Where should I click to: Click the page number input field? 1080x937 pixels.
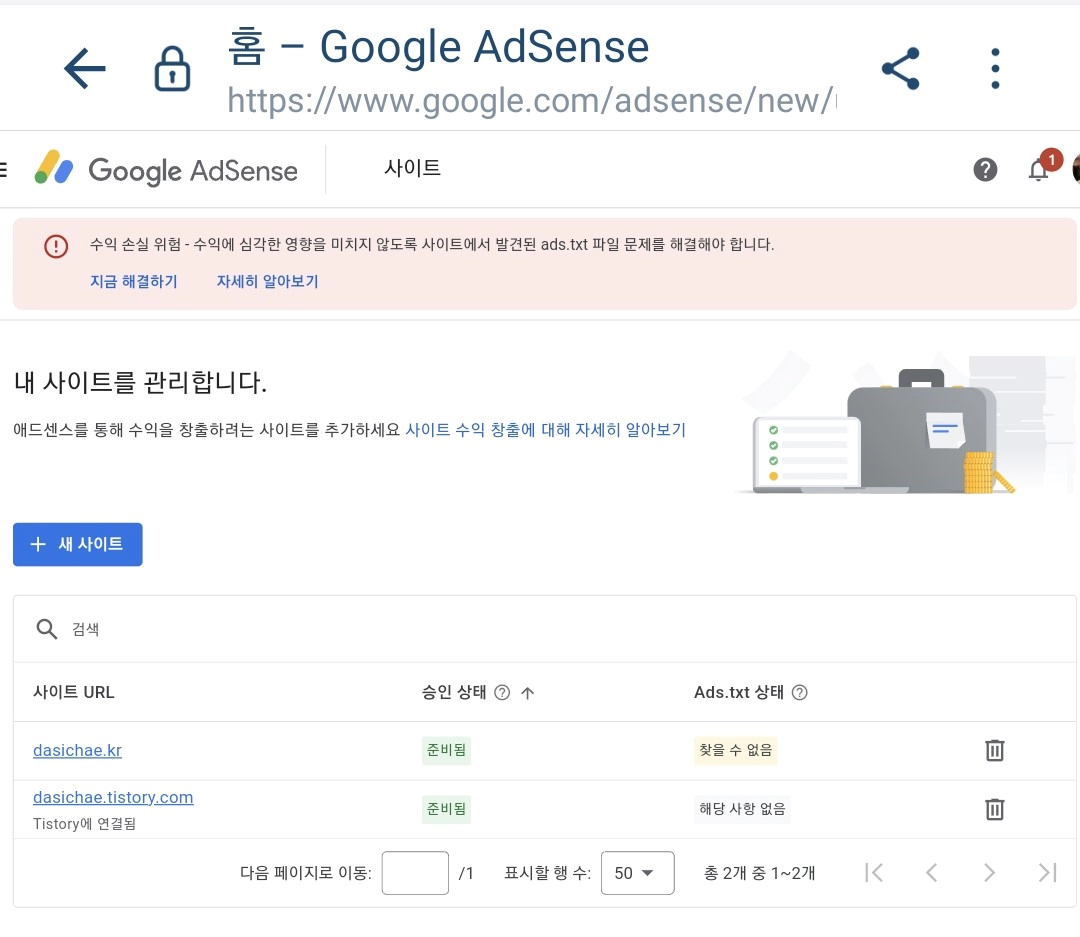click(x=414, y=872)
